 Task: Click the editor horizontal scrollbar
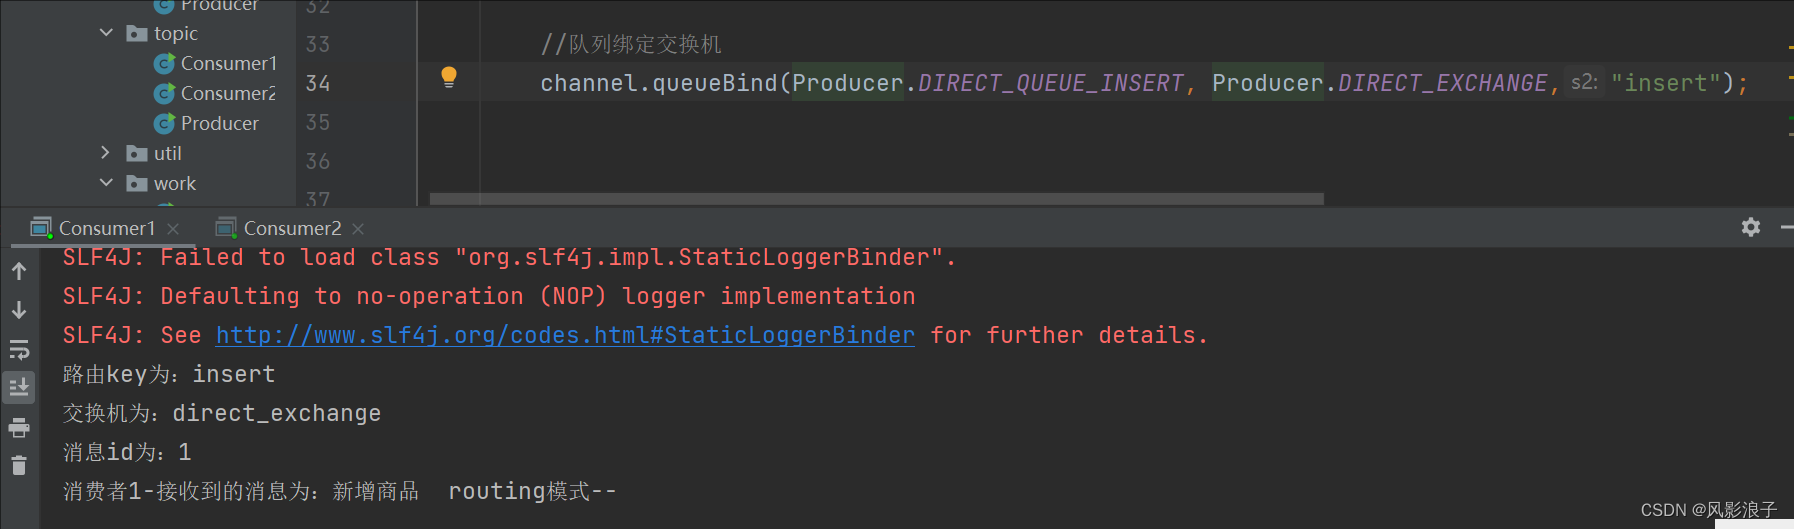877,199
